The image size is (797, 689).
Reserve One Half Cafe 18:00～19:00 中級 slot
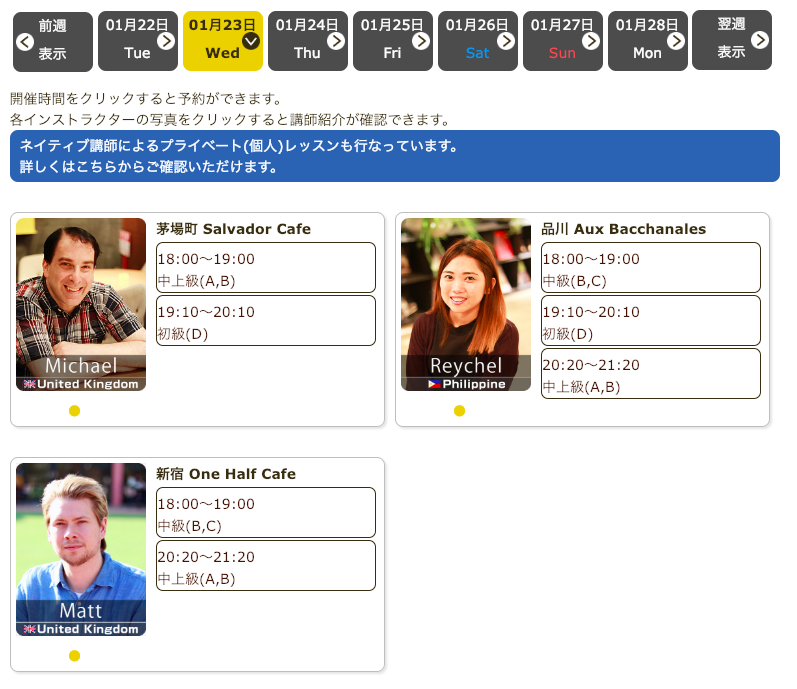pyautogui.click(x=265, y=513)
